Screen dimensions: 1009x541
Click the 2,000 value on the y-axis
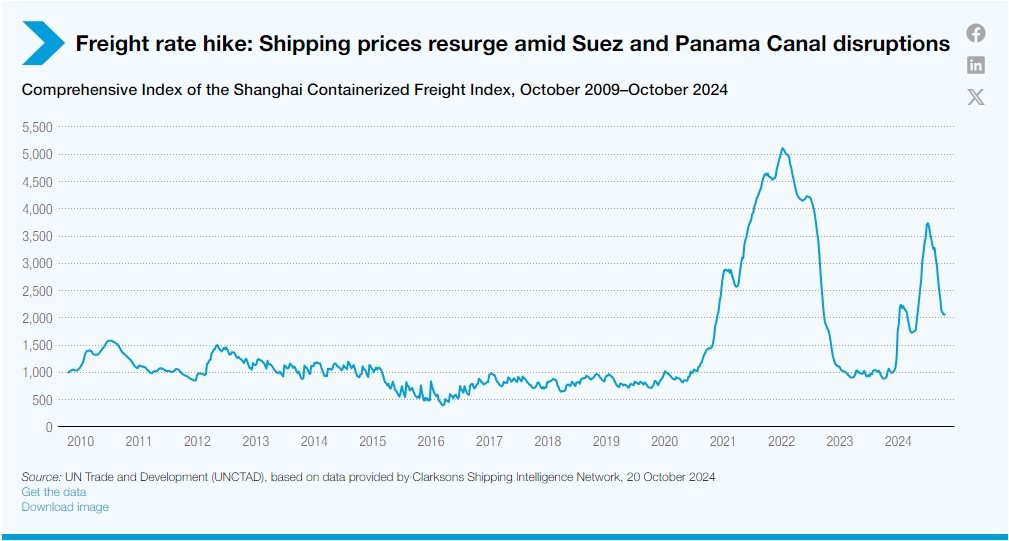37,318
